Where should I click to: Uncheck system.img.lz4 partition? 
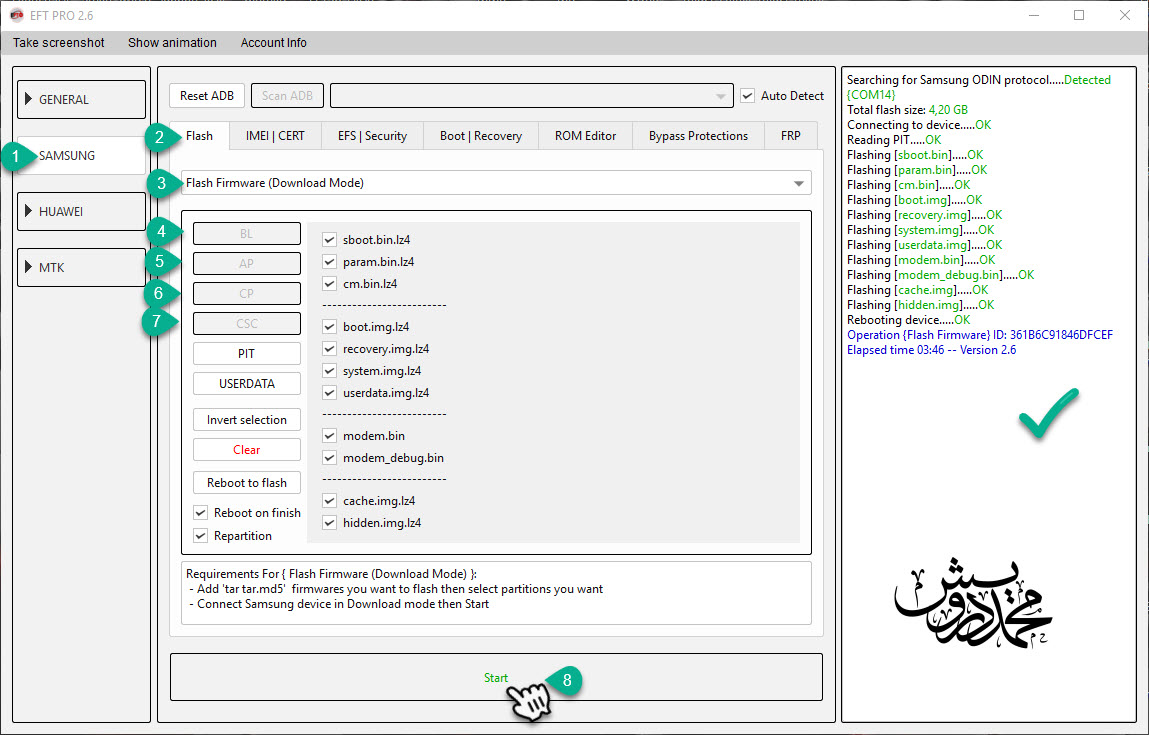coord(330,371)
